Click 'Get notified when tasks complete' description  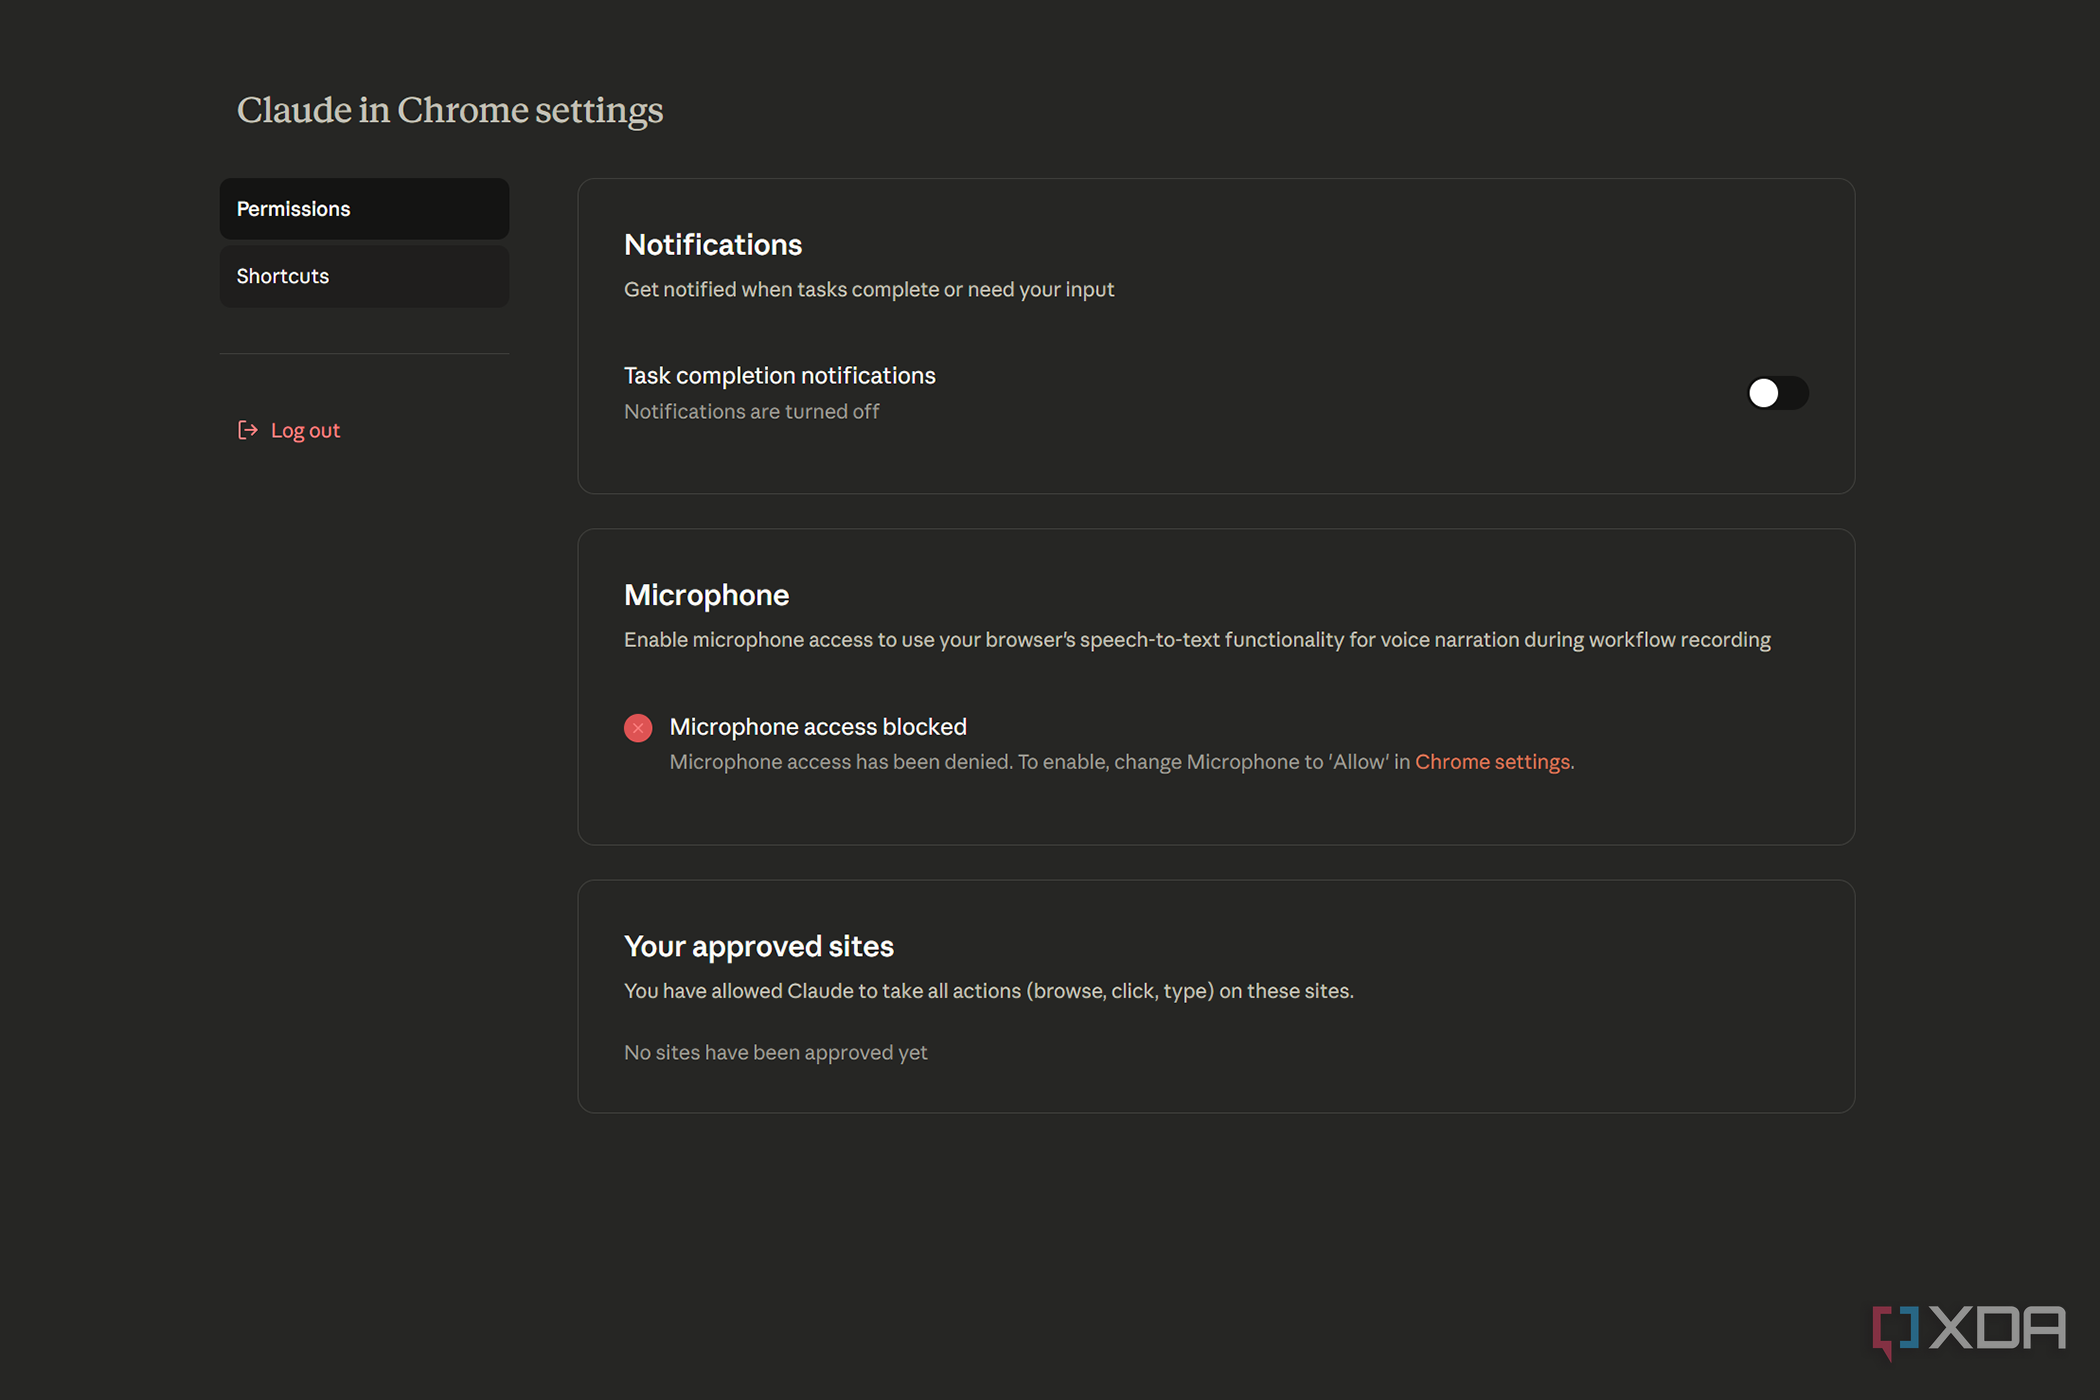point(869,289)
